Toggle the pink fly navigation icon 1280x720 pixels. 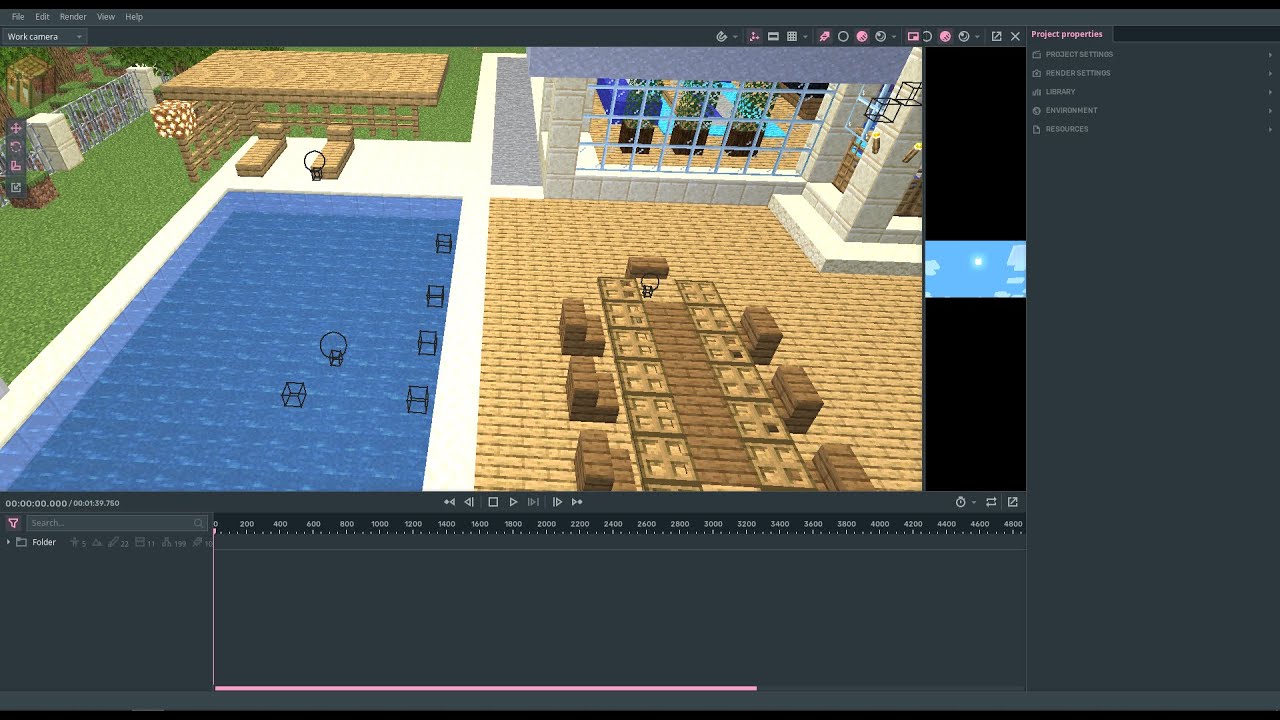point(824,36)
